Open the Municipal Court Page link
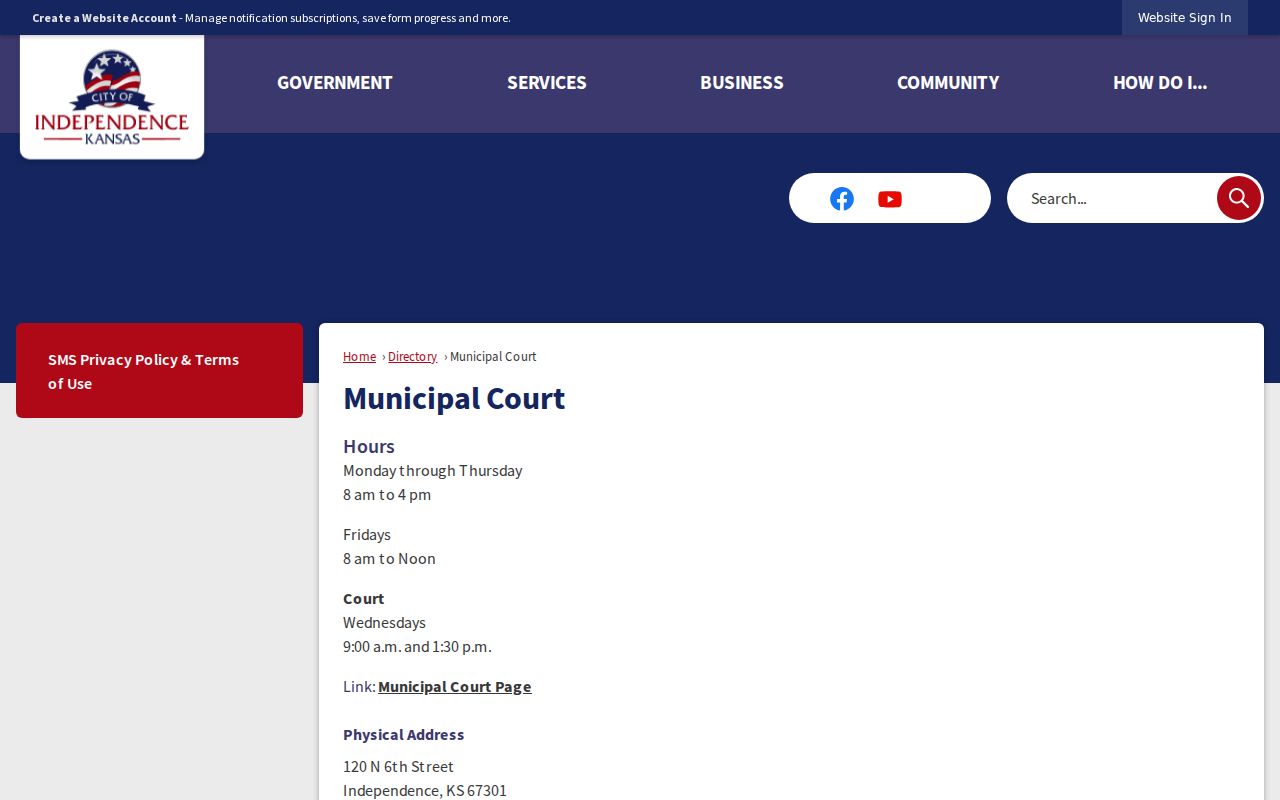The width and height of the screenshot is (1280, 800). pos(455,687)
